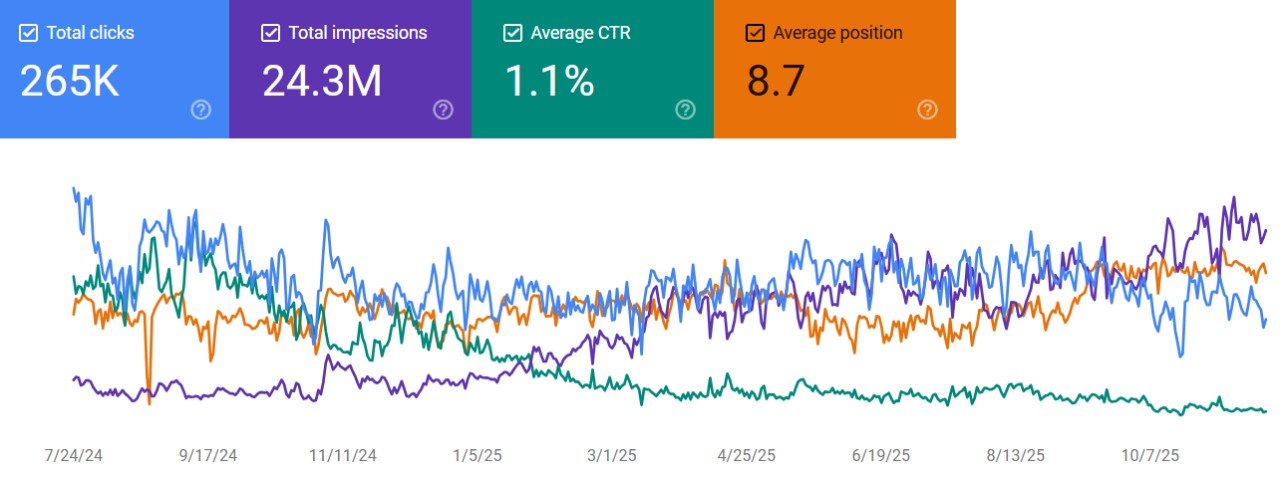1280x482 pixels.
Task: Select the 24.3M impressions value
Action: point(322,81)
